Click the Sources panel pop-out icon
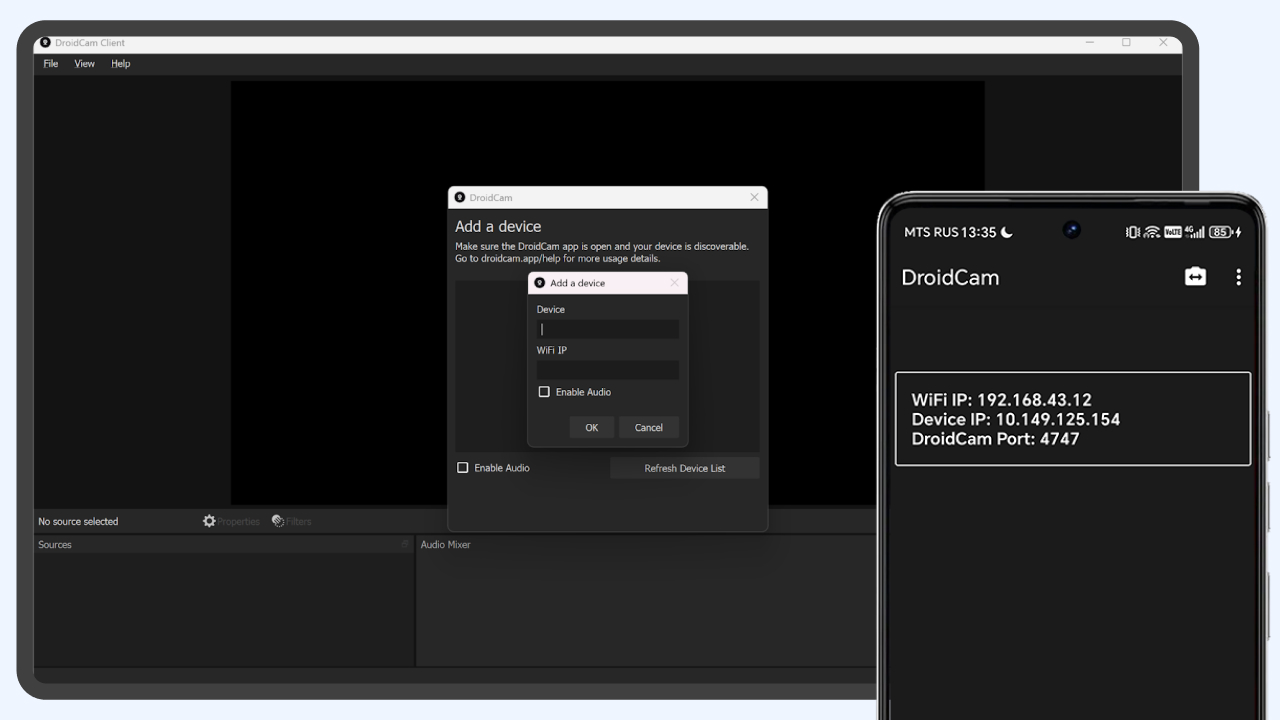Viewport: 1280px width, 720px height. tap(405, 544)
